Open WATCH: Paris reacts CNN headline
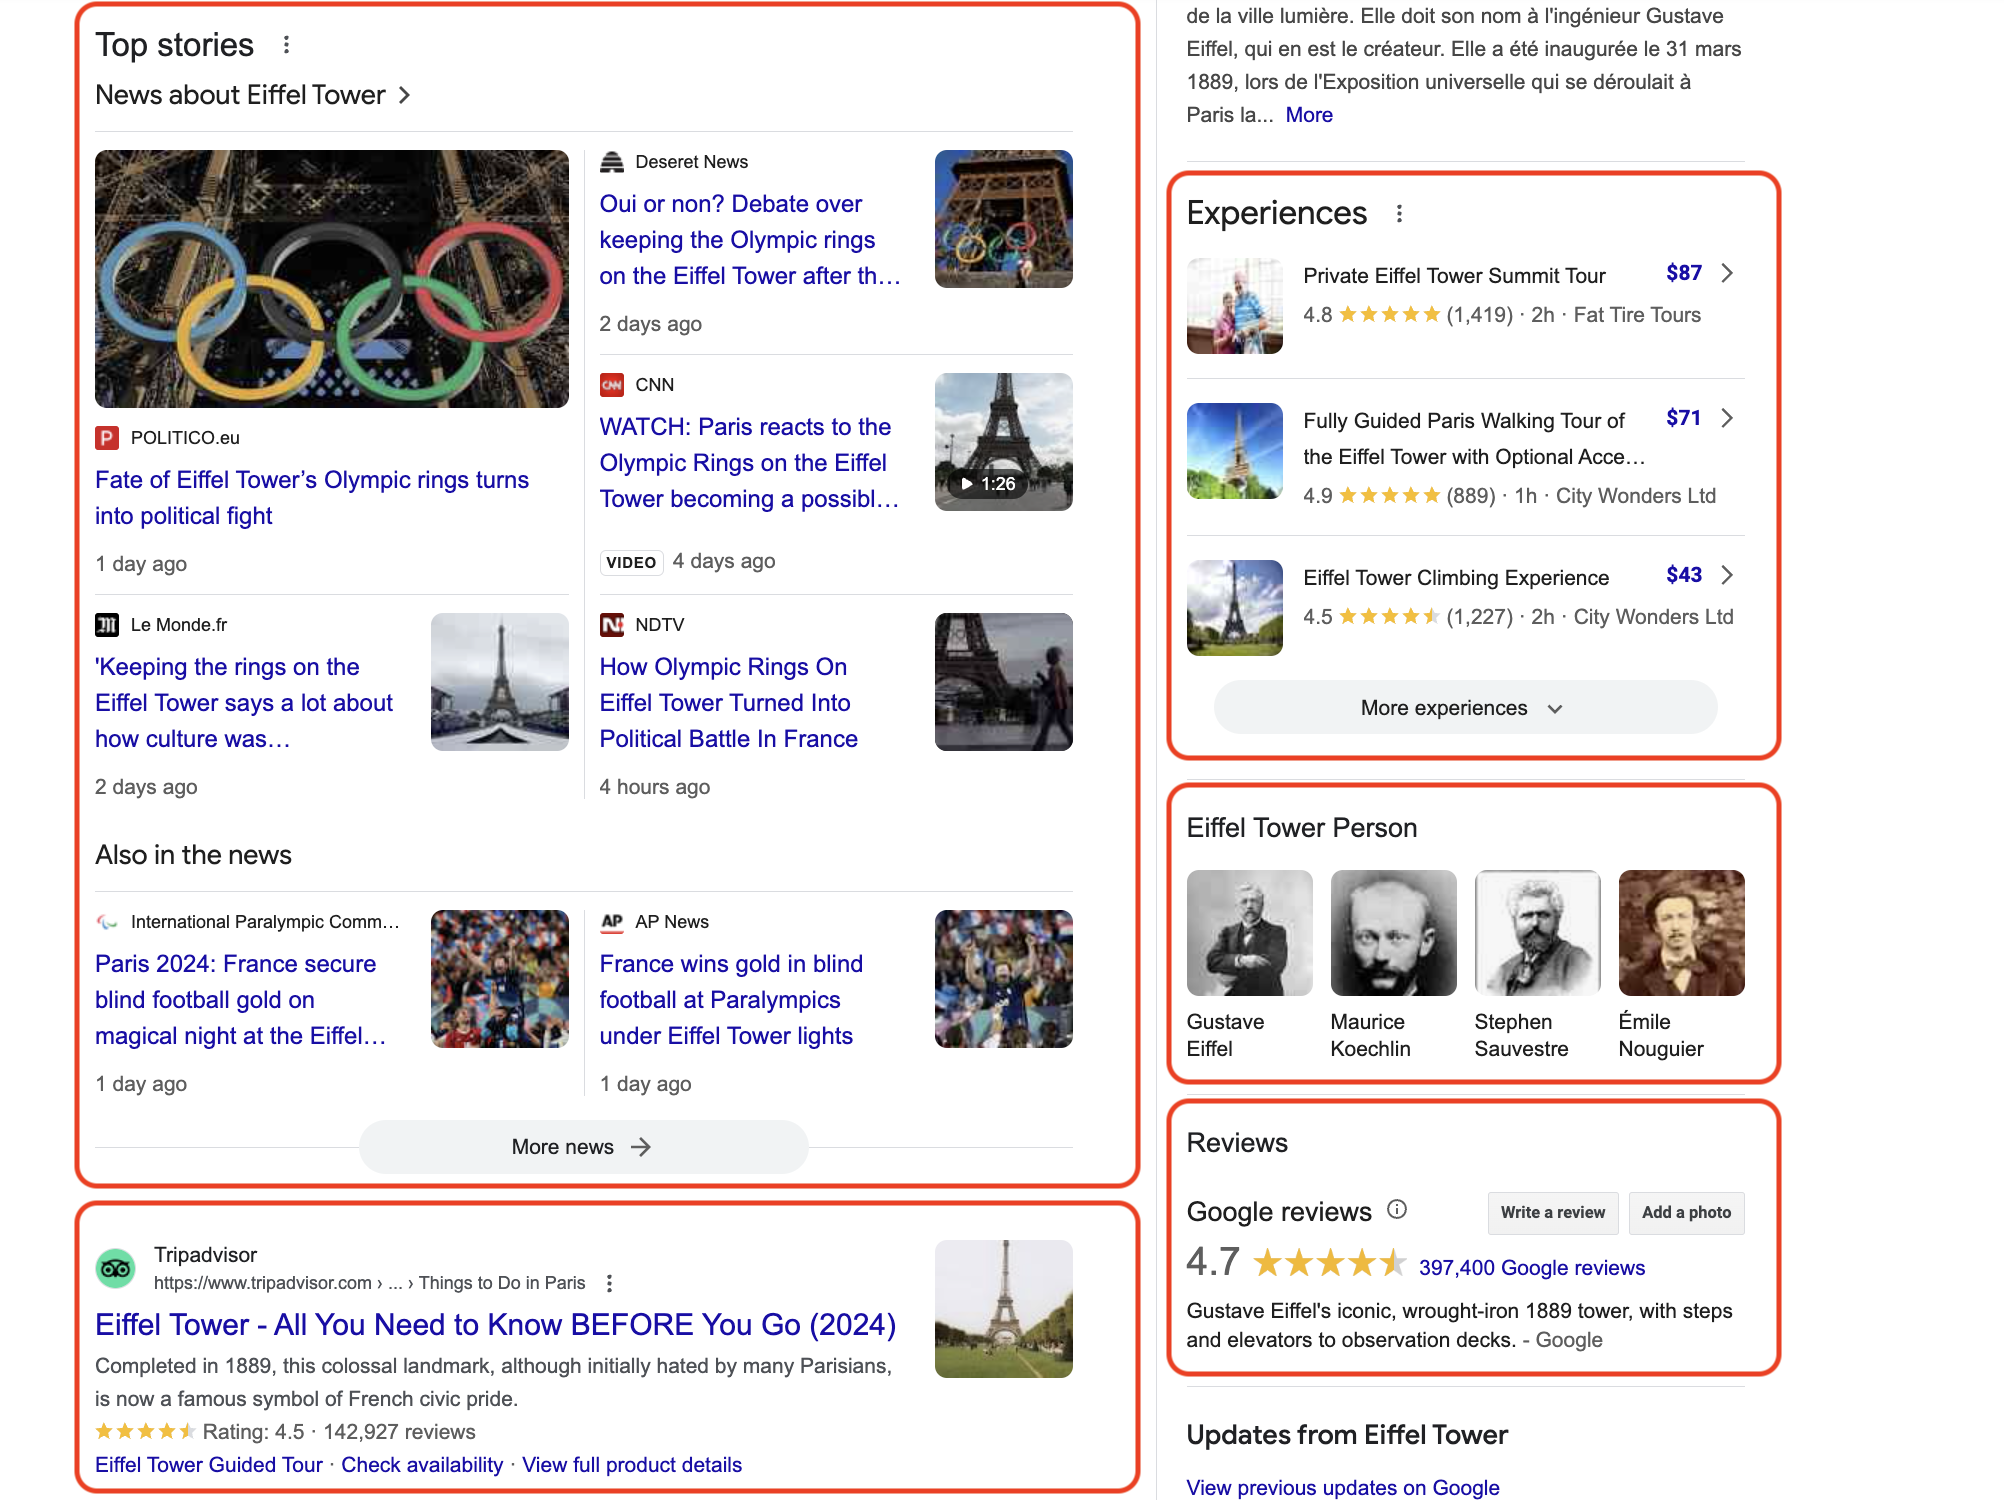 [749, 463]
